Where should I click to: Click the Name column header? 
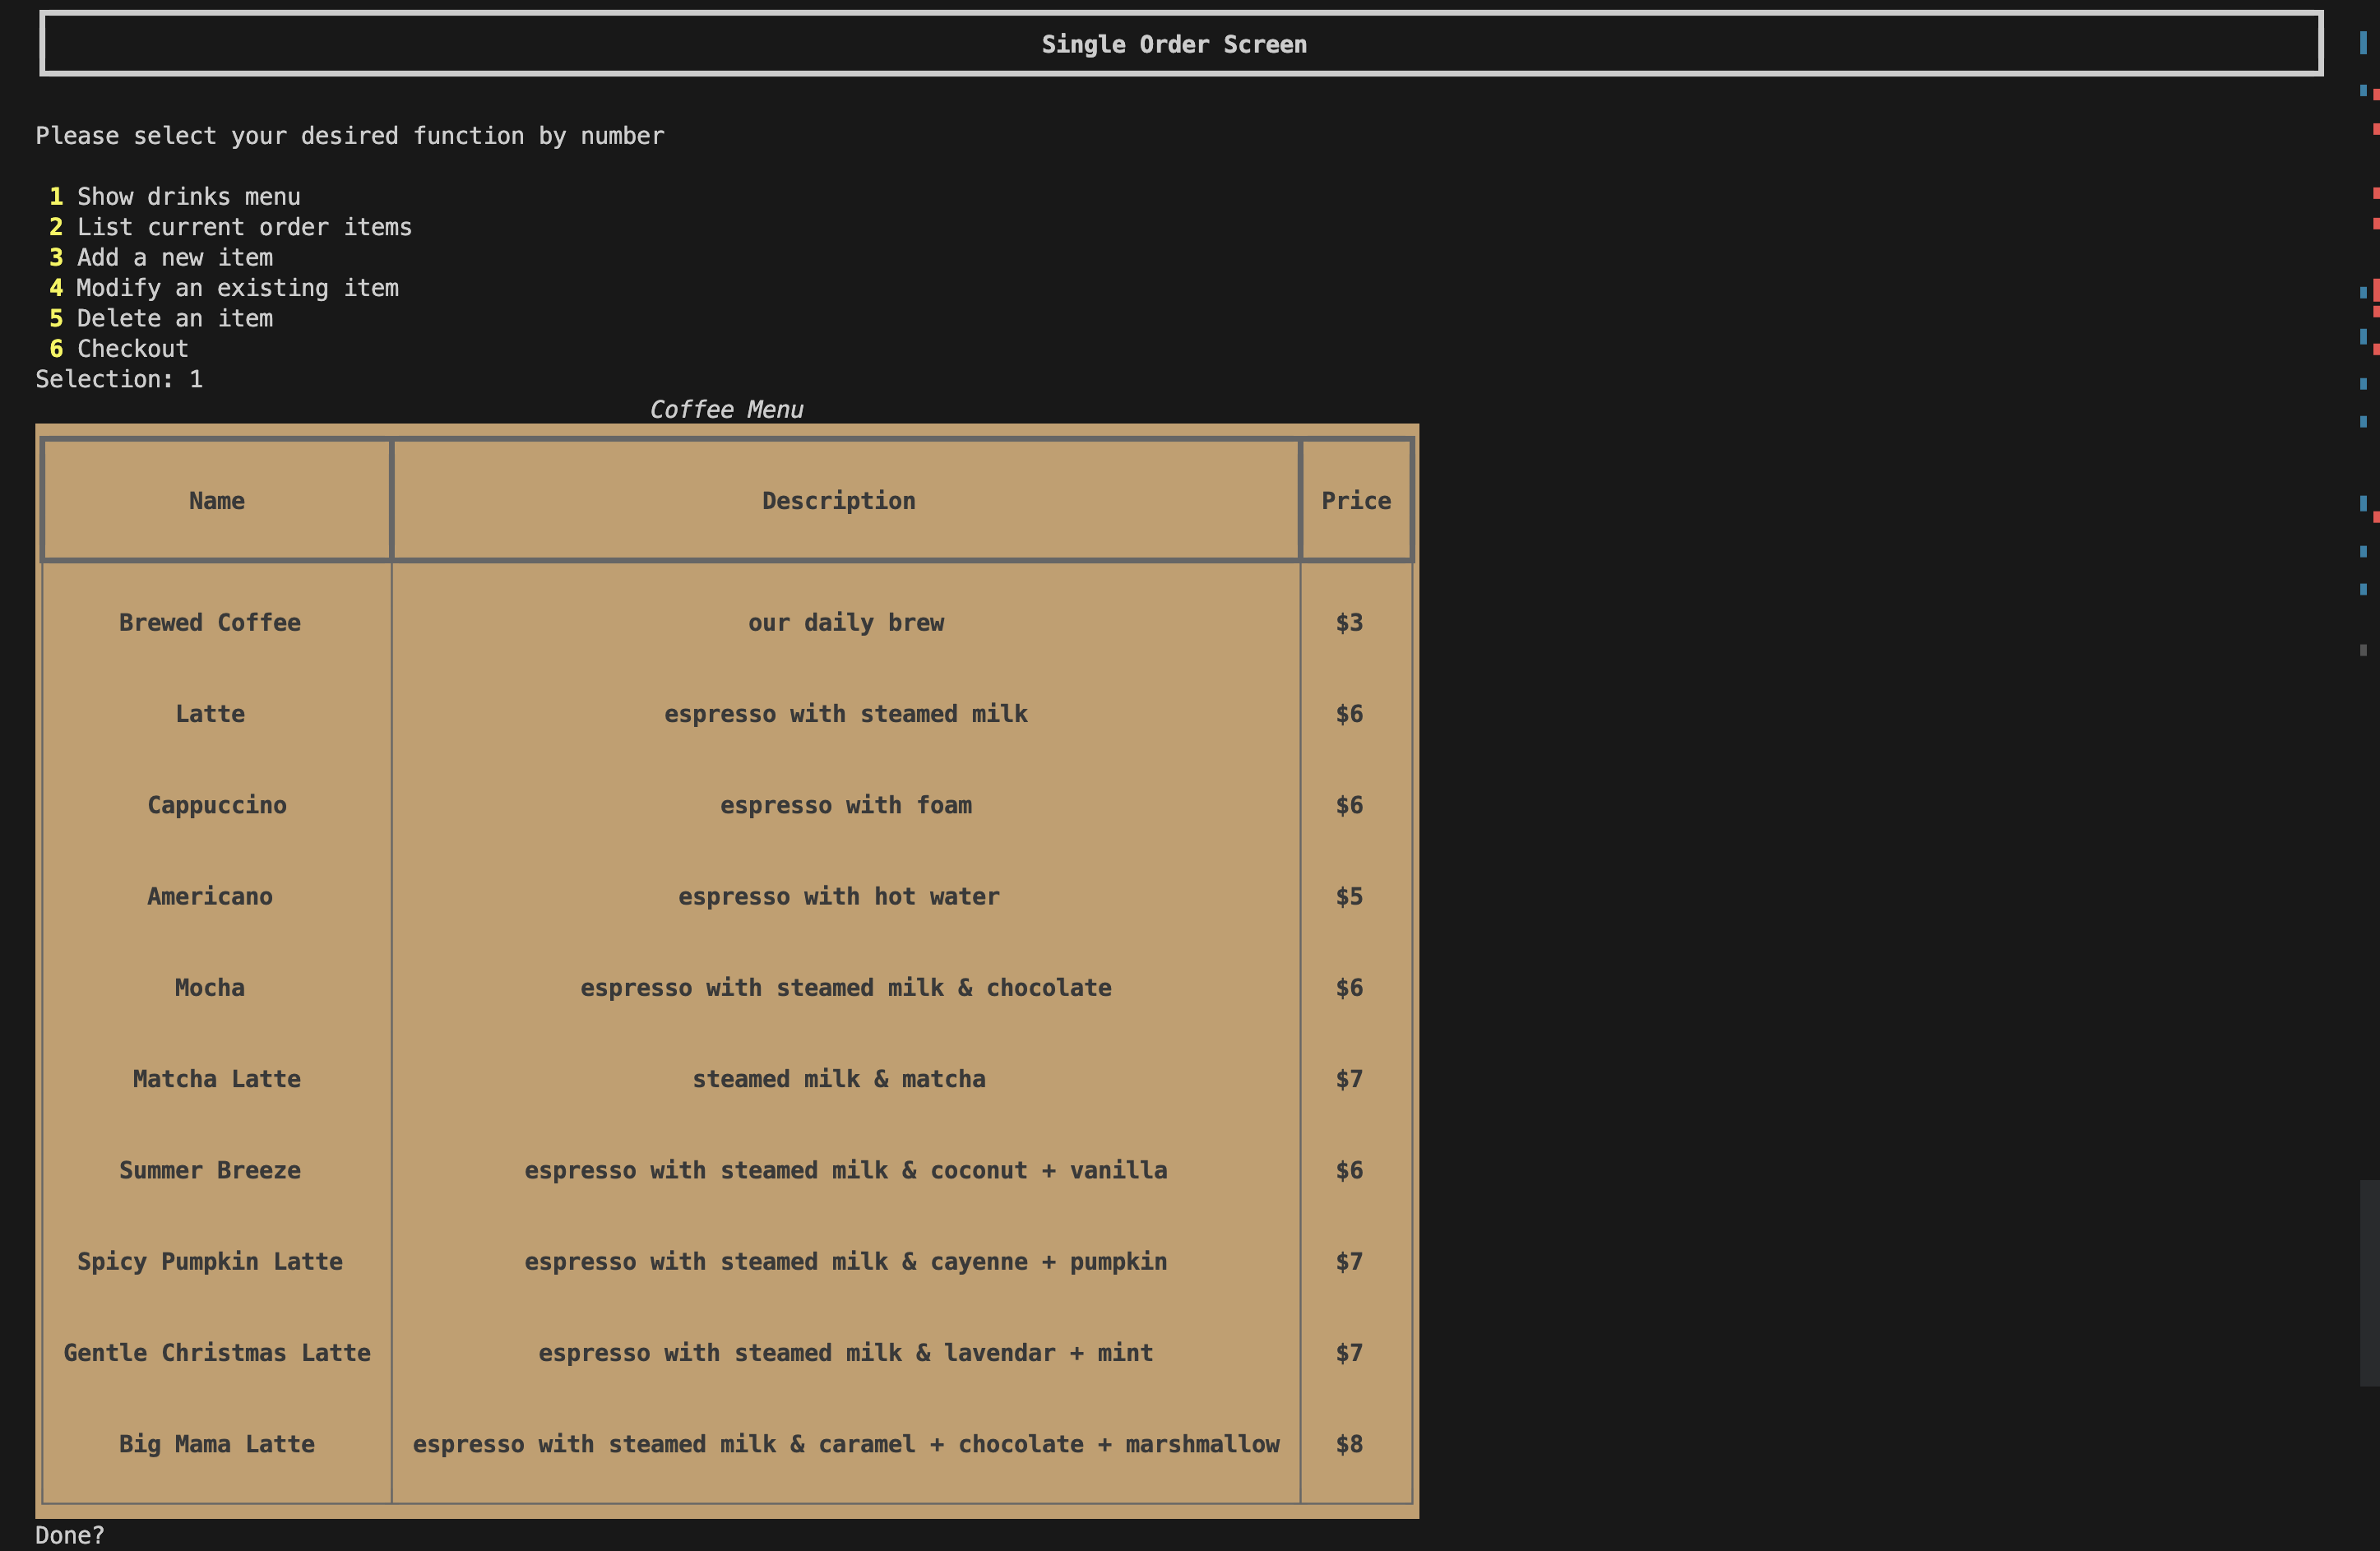pos(216,501)
